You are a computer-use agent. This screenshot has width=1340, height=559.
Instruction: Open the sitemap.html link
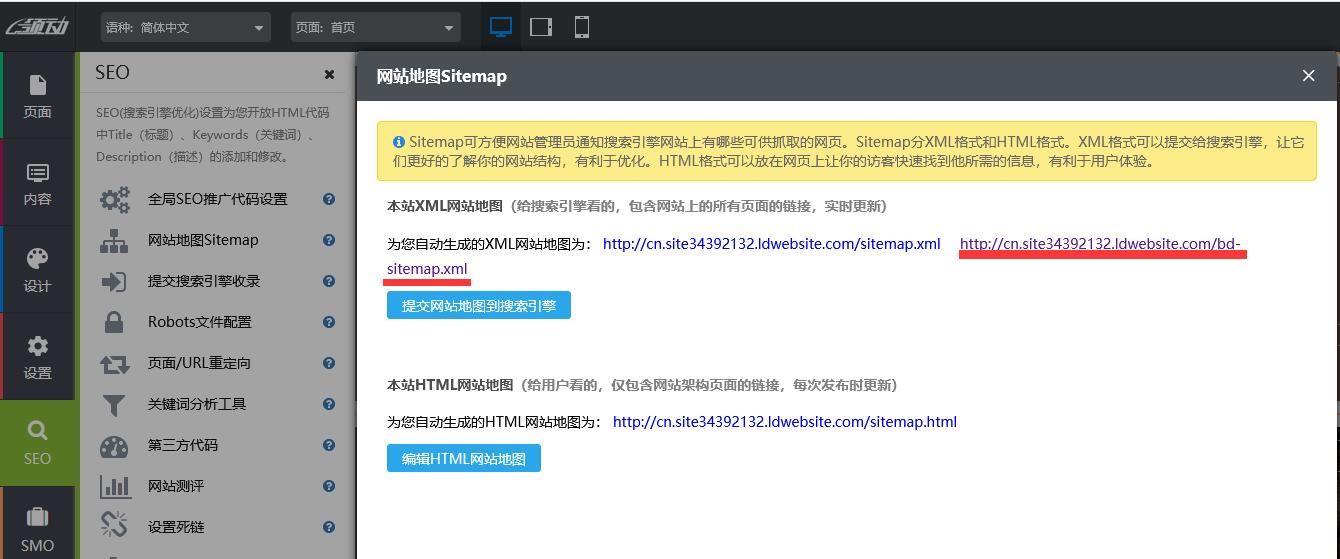(784, 422)
